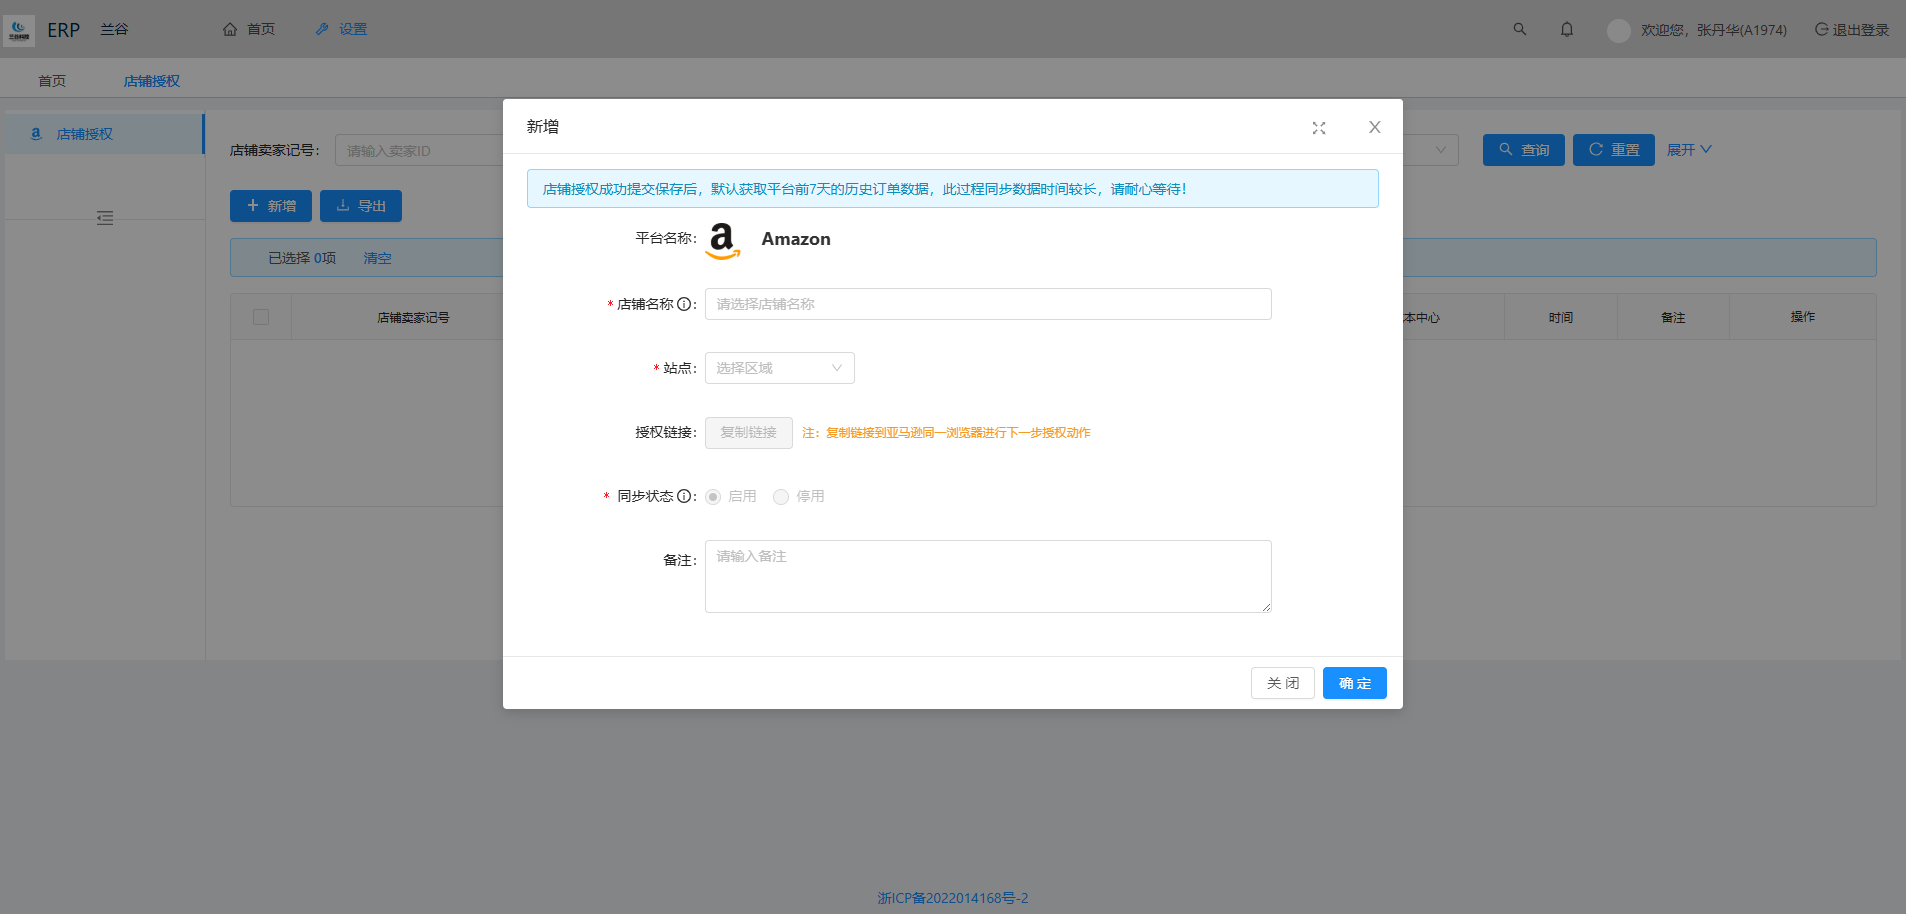The image size is (1906, 914).
Task: Click the fullscreen icon in dialog header
Action: tap(1318, 128)
